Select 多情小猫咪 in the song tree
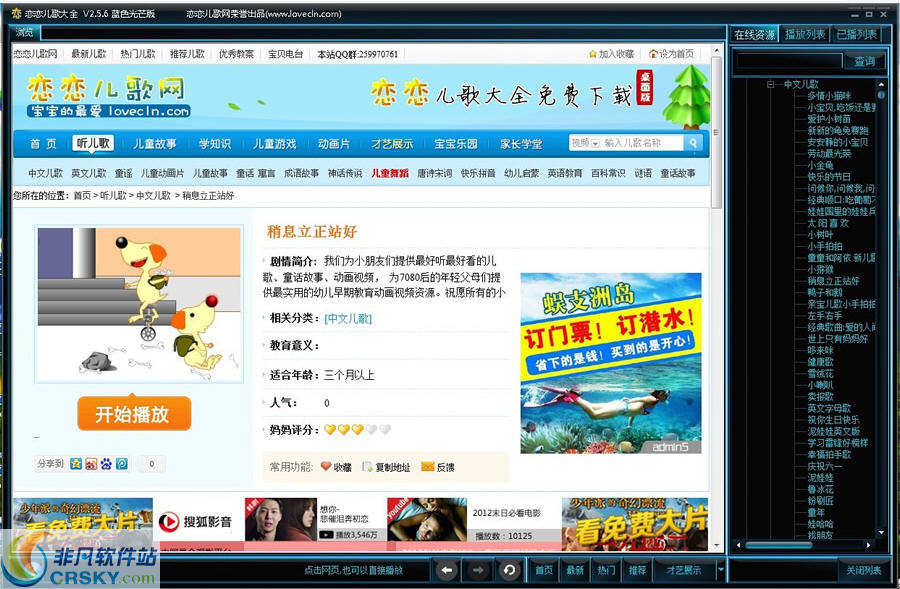900x589 pixels. [829, 96]
